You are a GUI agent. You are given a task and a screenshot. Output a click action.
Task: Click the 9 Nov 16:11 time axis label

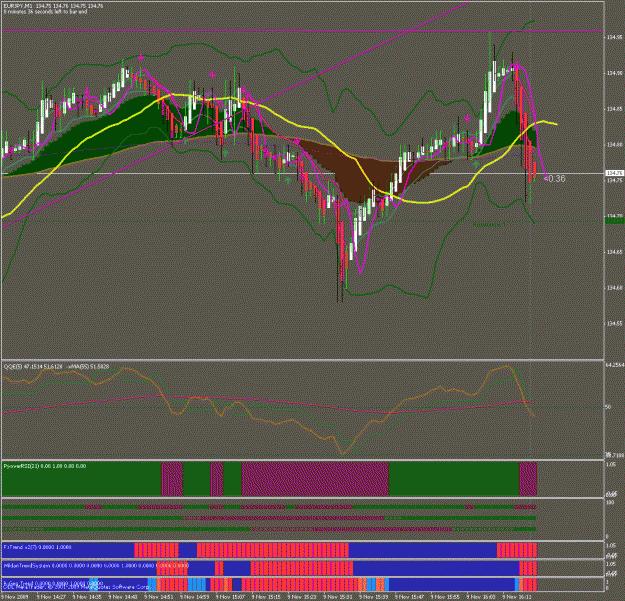[518, 597]
